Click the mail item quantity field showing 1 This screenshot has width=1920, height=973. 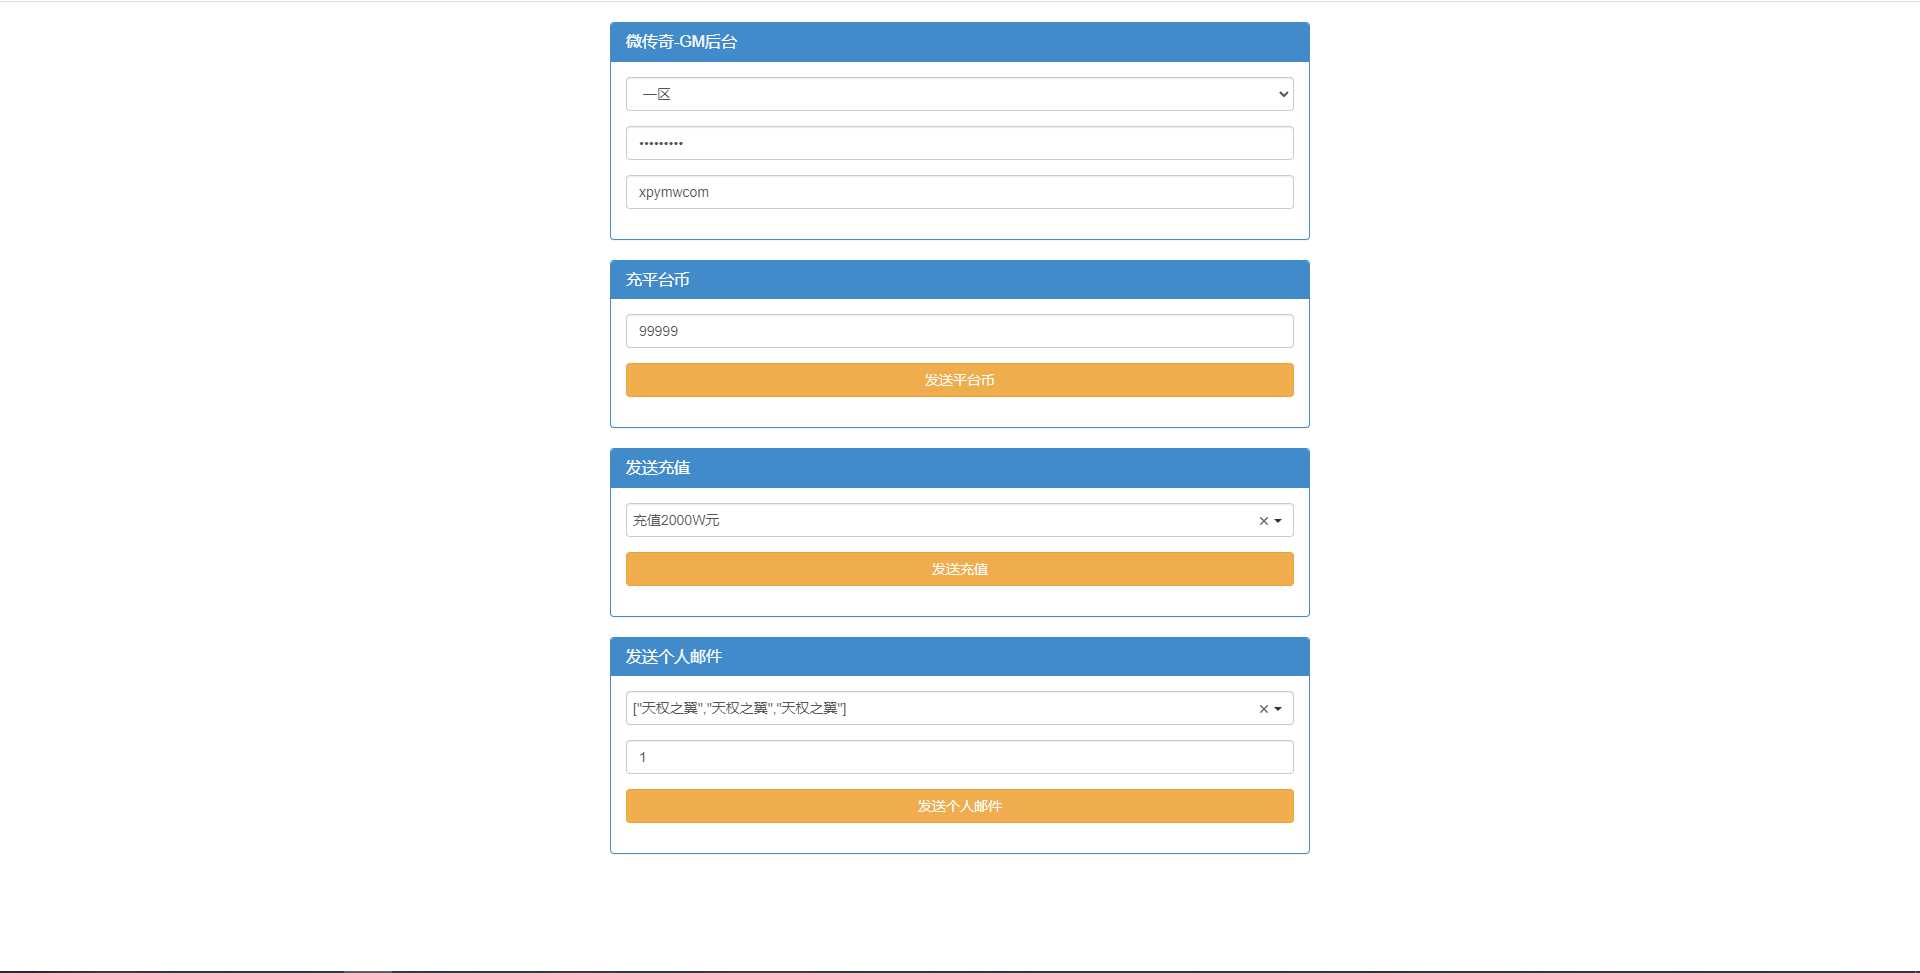(959, 757)
